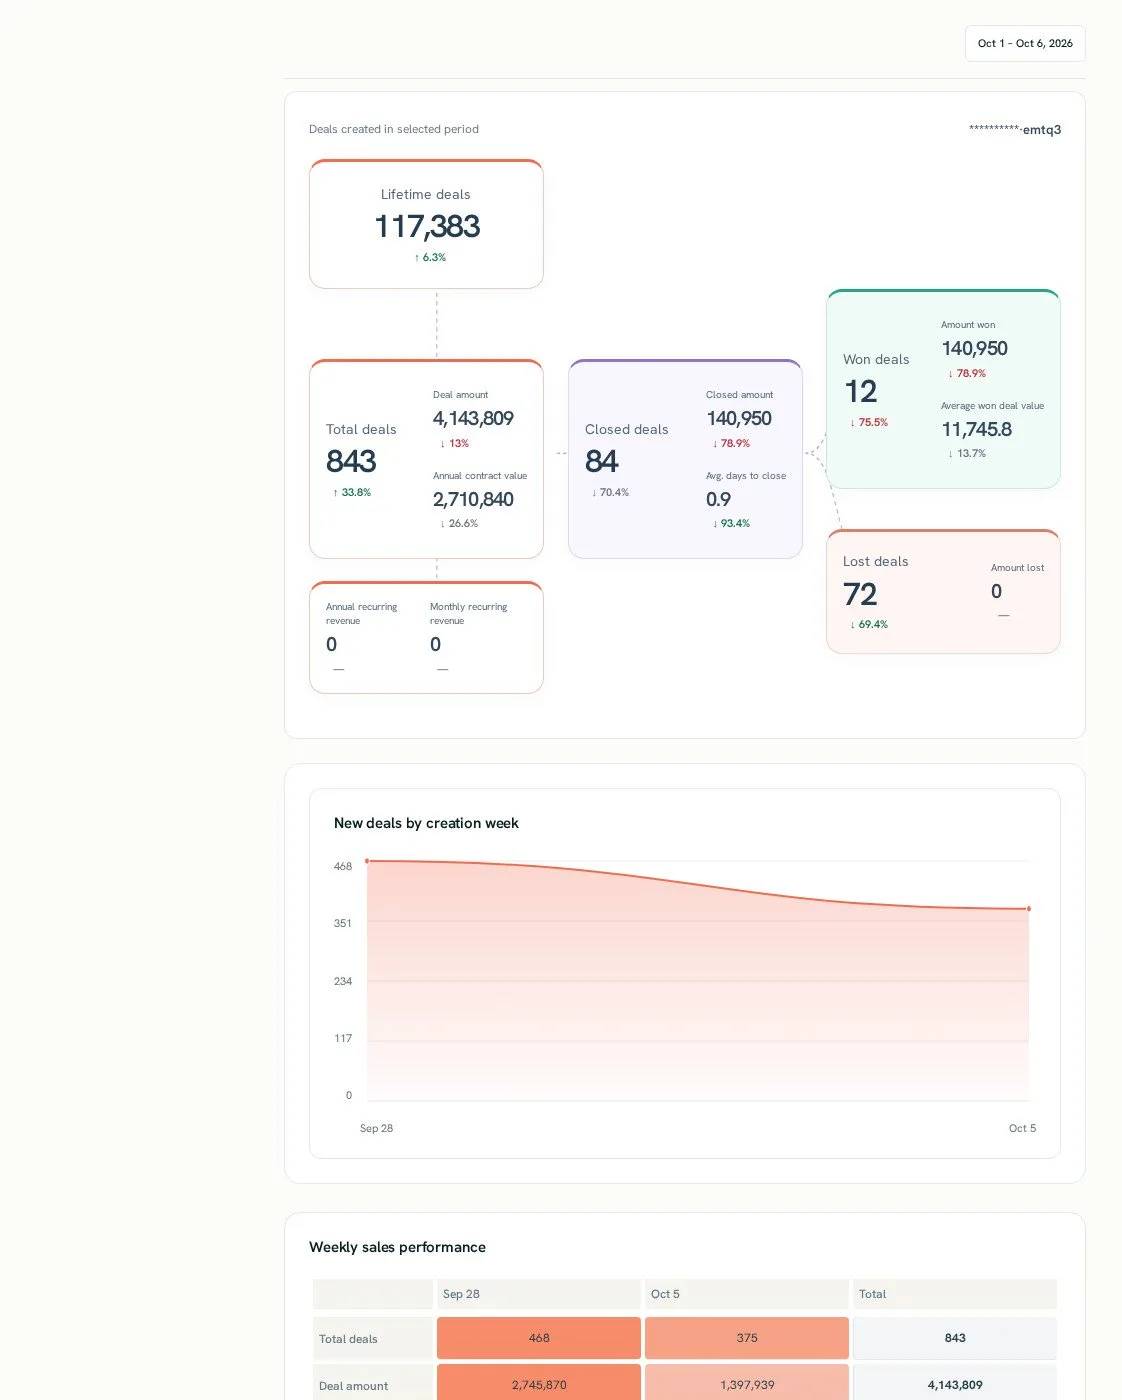Screen dimensions: 1122x1400
Task: Select the Amount lost value 0
Action: [x=996, y=591]
